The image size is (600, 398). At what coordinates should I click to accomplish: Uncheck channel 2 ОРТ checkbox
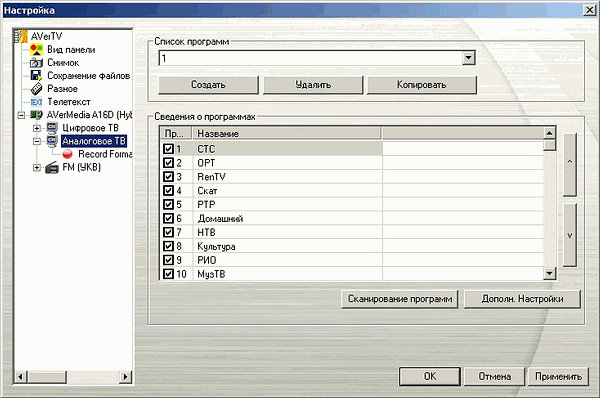pos(168,163)
